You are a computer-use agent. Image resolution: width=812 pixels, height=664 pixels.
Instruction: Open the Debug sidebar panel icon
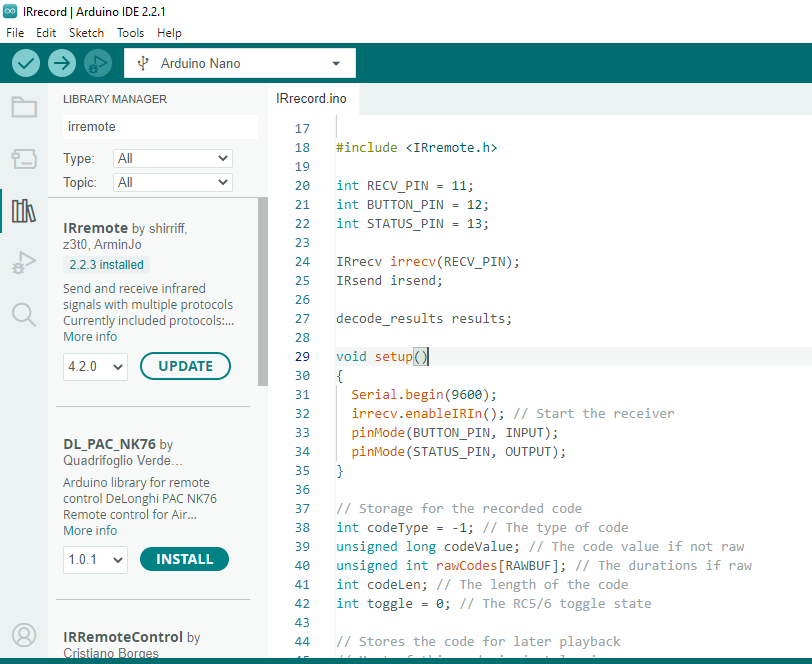pos(24,263)
